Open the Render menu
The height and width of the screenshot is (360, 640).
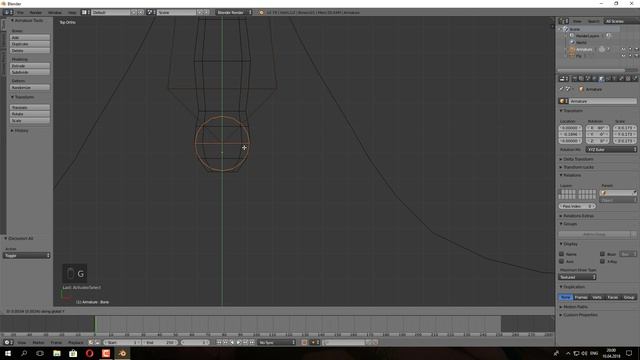[36, 13]
